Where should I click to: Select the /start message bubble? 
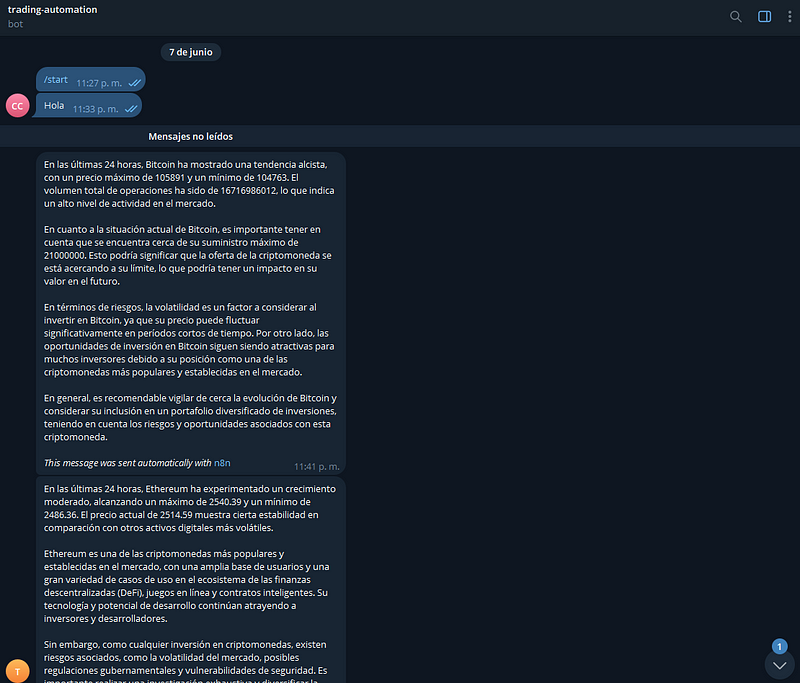tap(91, 80)
